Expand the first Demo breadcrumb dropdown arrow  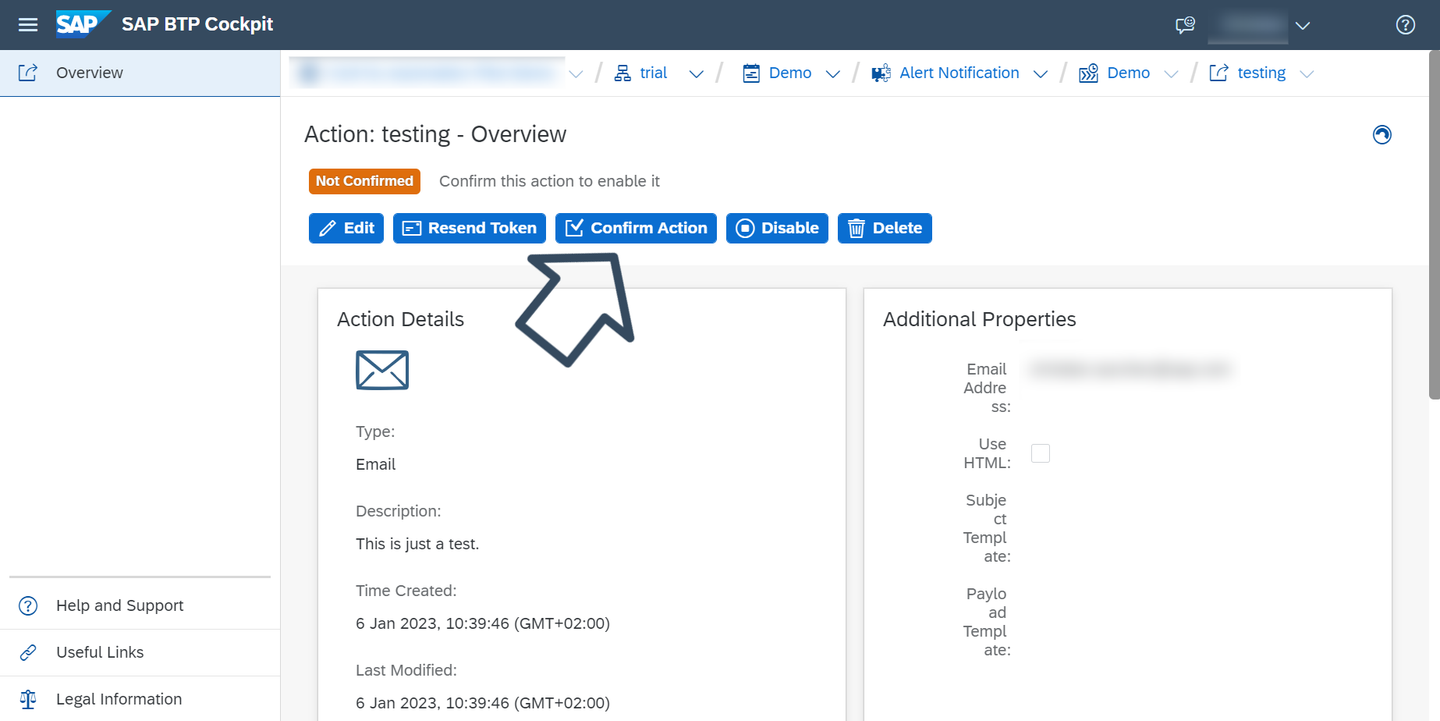(x=832, y=74)
